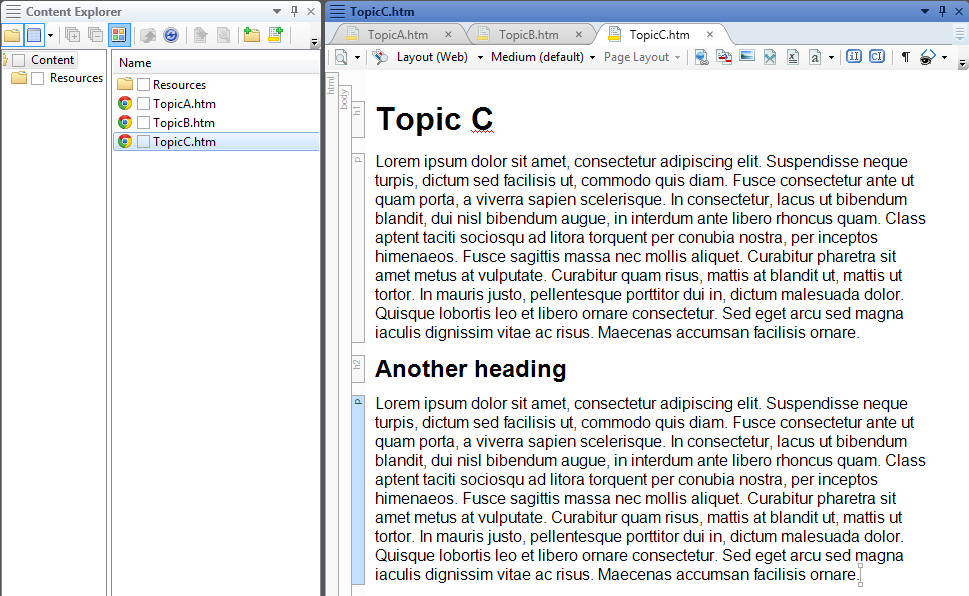Image resolution: width=969 pixels, height=596 pixels.
Task: Toggle the multicolored file-type grid icon
Action: 119,35
